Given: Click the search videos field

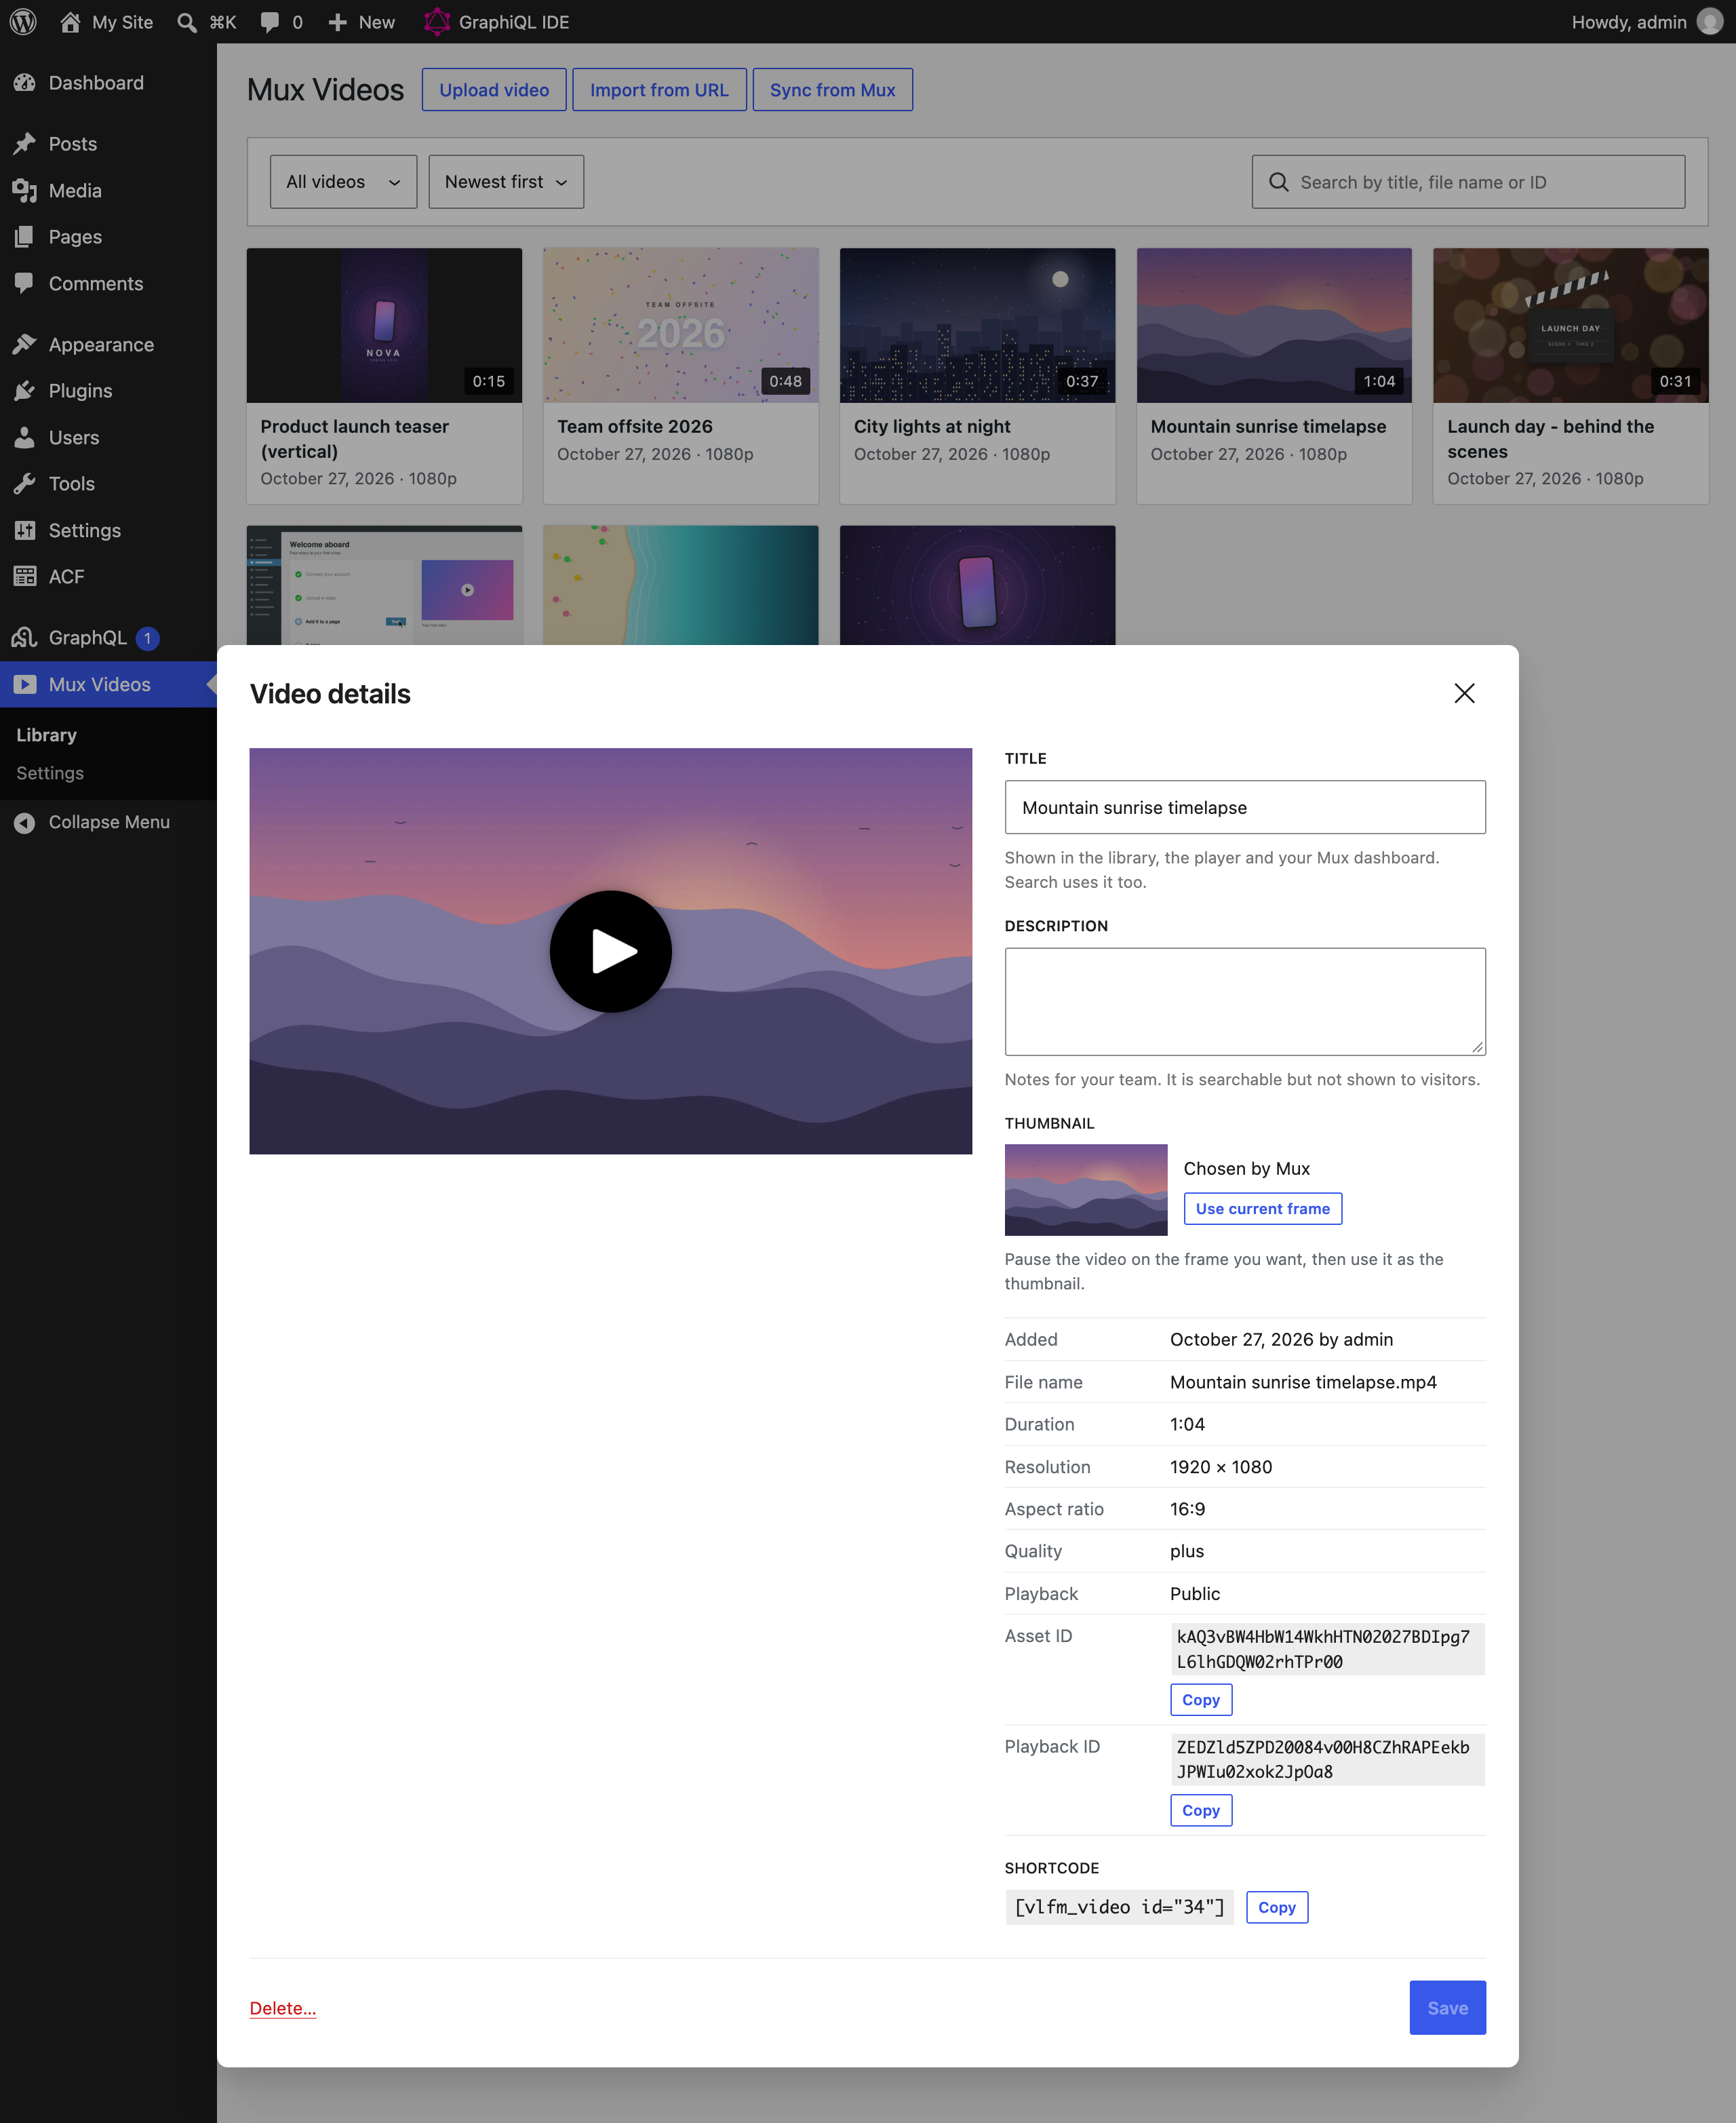Looking at the screenshot, I should click(1468, 182).
